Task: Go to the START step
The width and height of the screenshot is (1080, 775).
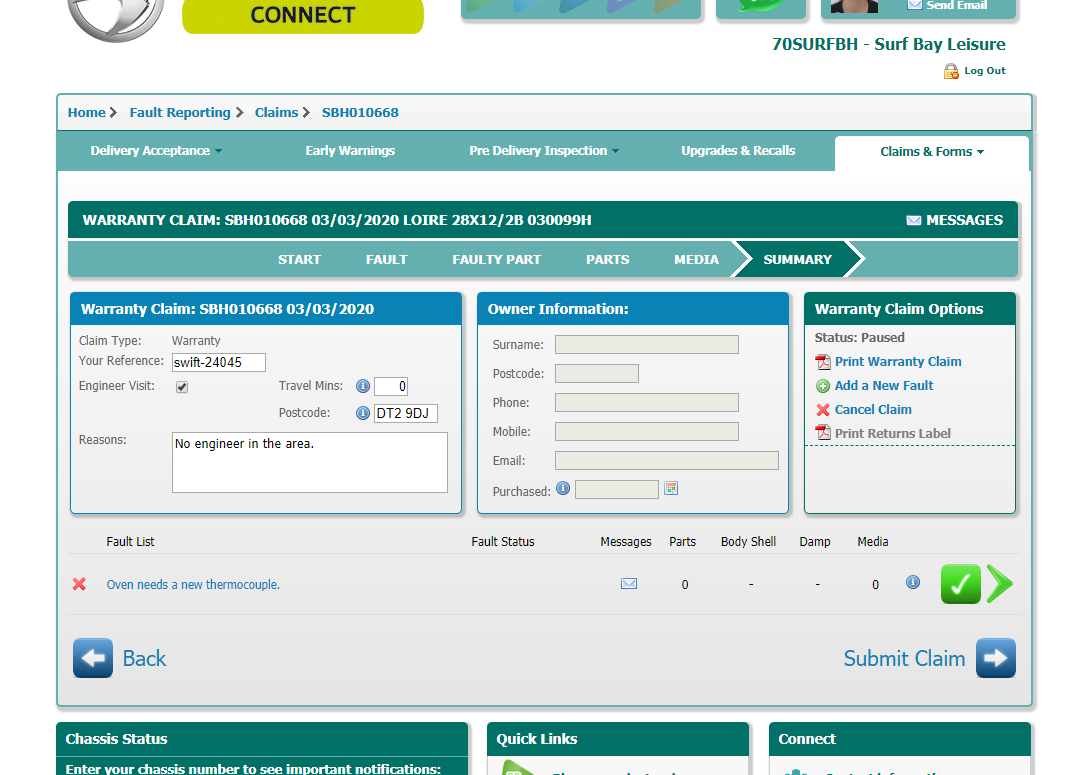Action: tap(299, 260)
